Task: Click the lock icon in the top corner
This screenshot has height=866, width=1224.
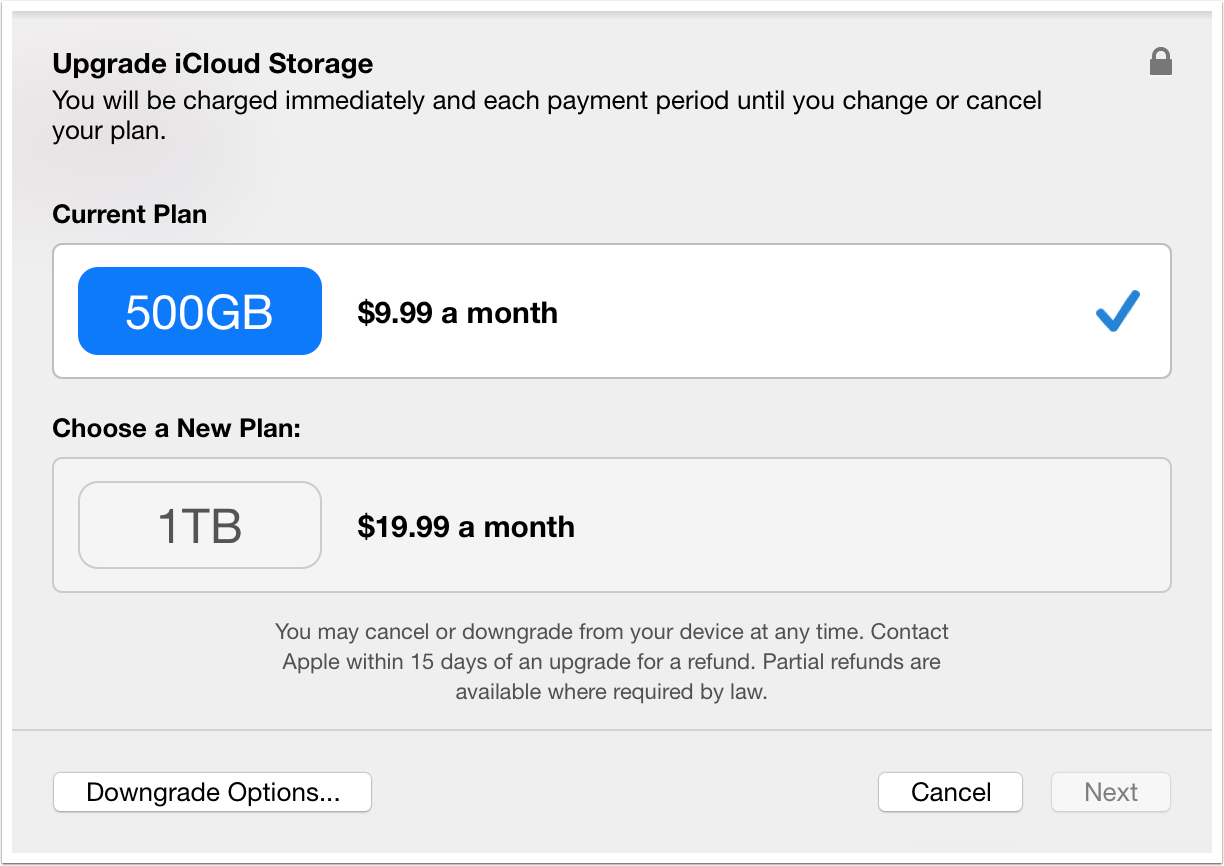Action: pos(1160,63)
